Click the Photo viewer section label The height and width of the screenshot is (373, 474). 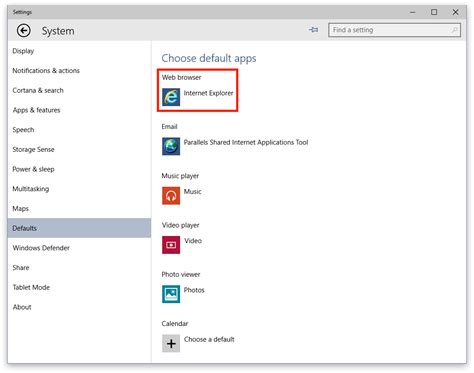[181, 275]
